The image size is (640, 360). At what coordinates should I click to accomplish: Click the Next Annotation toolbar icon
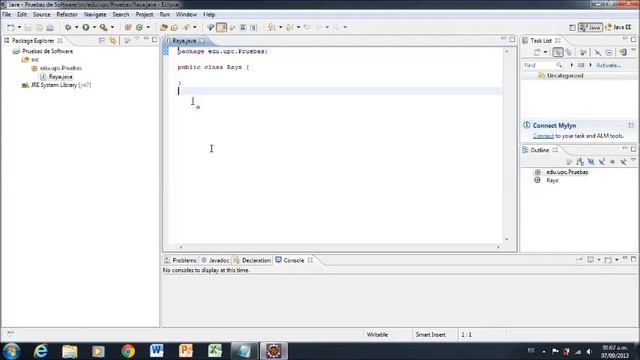click(271, 27)
